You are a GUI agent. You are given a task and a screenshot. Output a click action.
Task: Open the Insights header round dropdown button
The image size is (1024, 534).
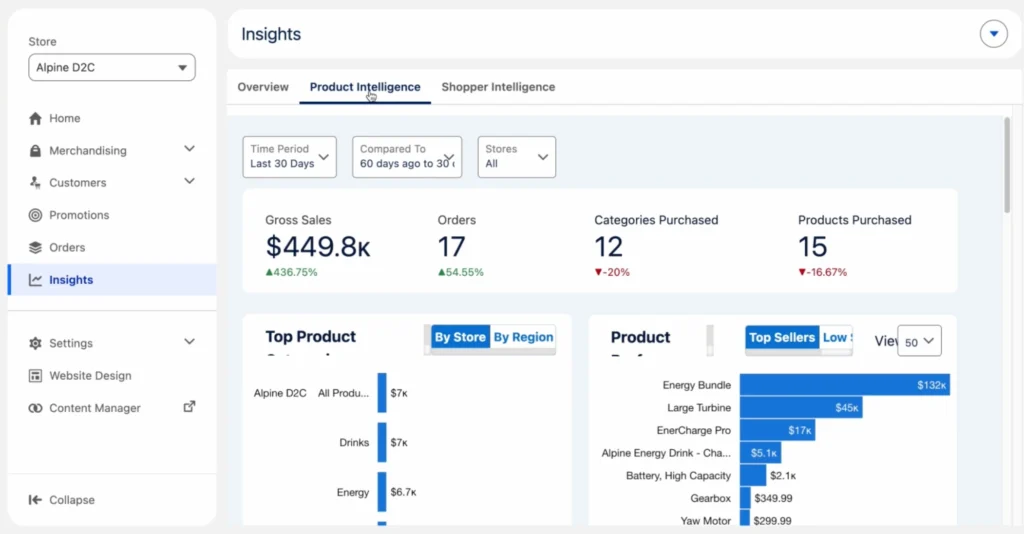(993, 34)
